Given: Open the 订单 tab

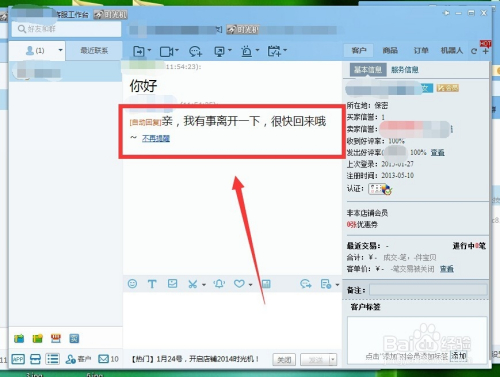Looking at the screenshot, I should click(421, 50).
